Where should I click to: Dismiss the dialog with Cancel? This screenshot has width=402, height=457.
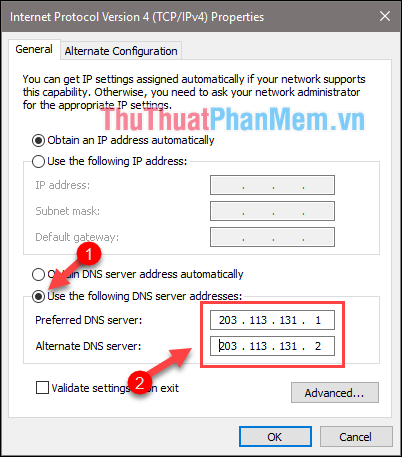[356, 437]
